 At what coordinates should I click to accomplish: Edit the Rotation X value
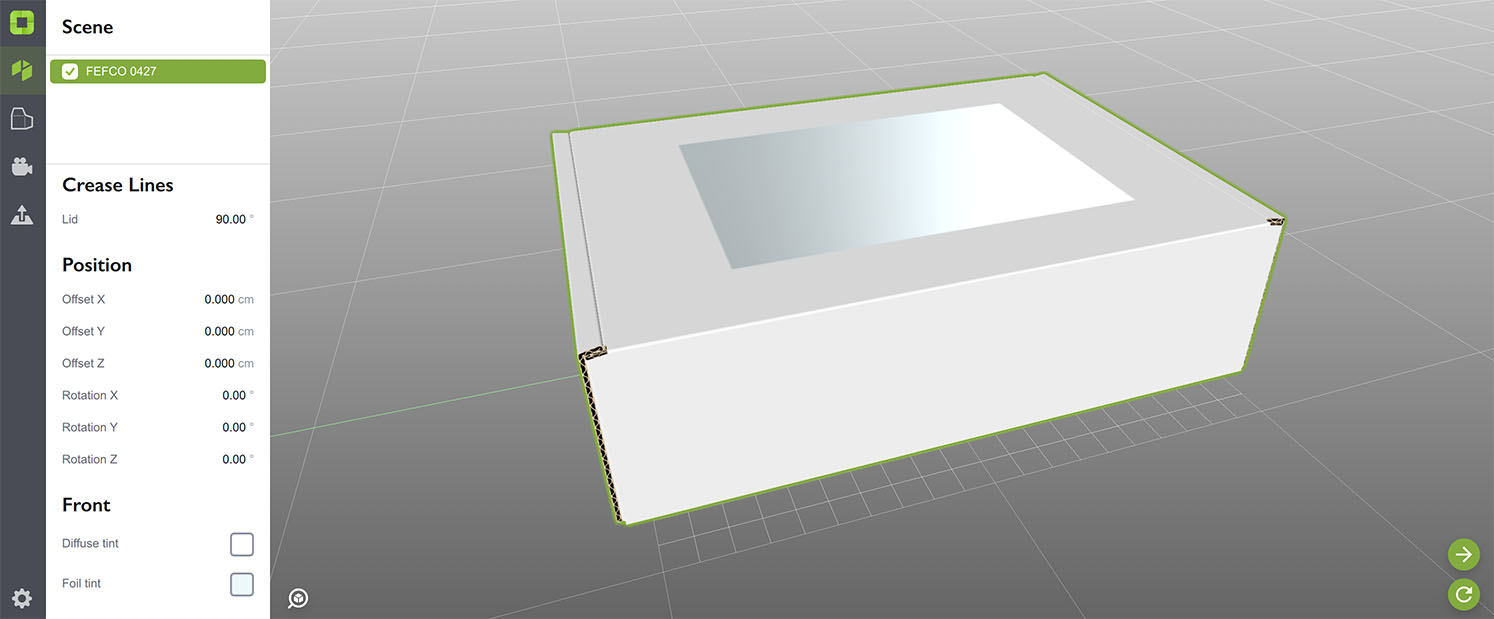click(233, 395)
